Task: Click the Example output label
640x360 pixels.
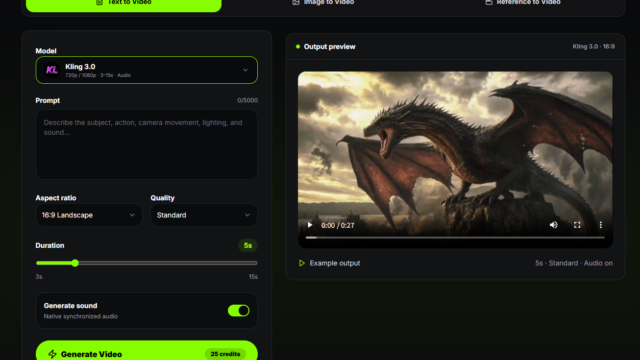Action: [335, 263]
